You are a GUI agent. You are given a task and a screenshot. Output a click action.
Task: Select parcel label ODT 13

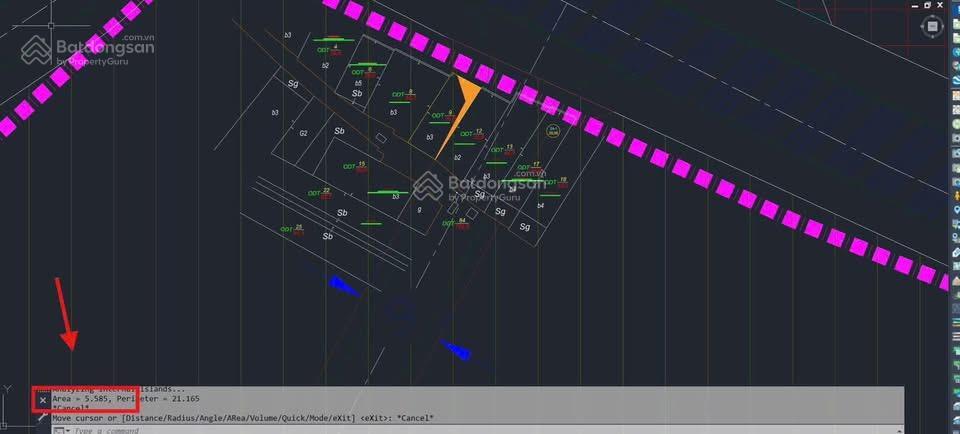[x=503, y=149]
